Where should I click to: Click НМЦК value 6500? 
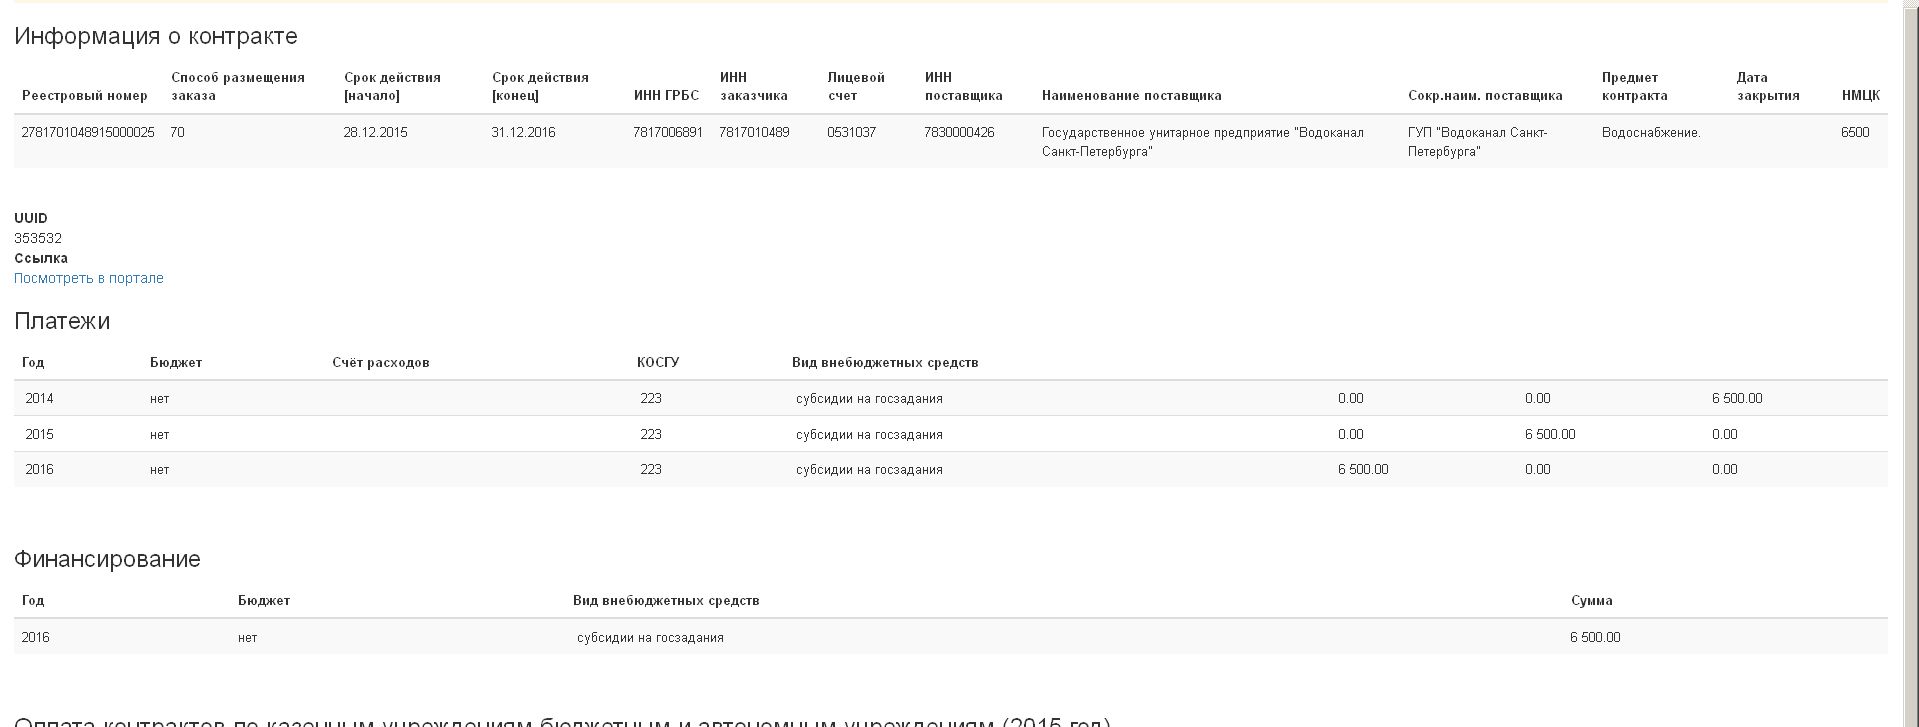1855,132
